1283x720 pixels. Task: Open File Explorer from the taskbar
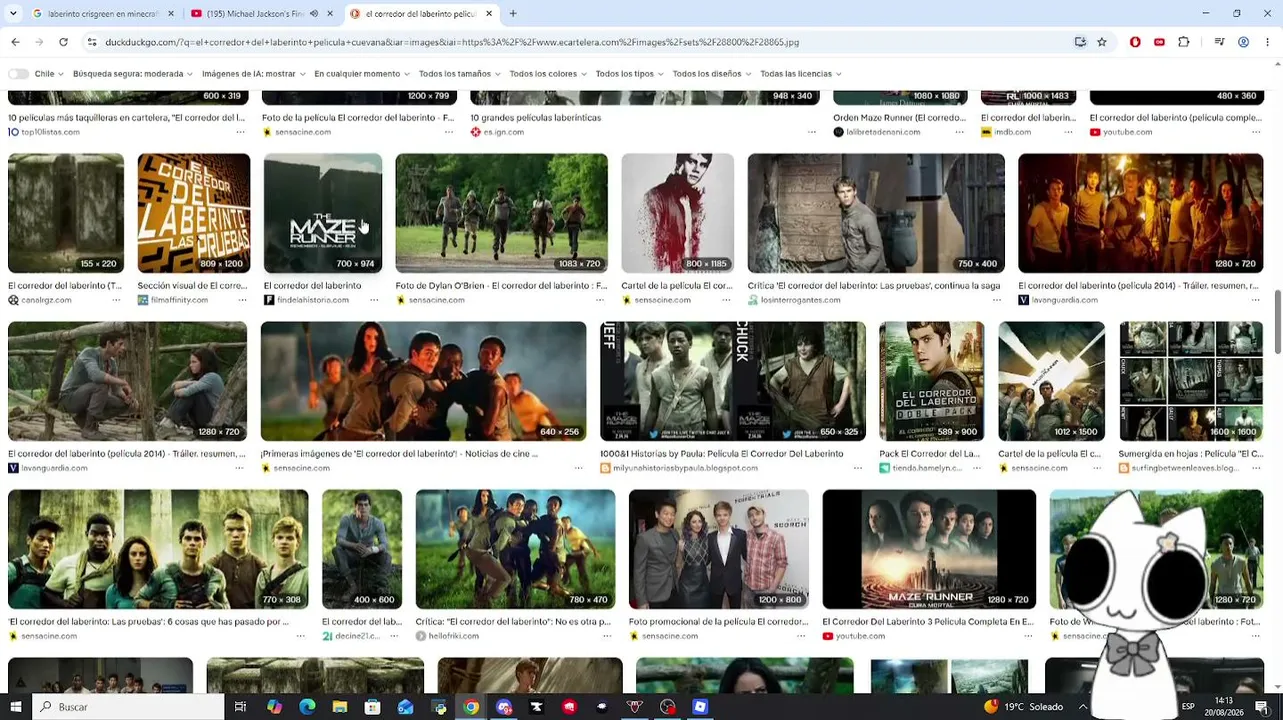tap(340, 707)
